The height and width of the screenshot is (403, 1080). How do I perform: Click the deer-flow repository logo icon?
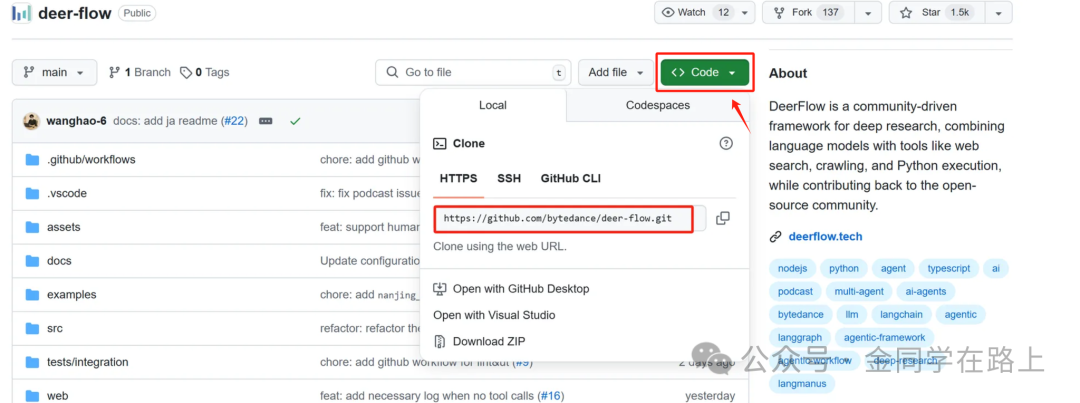(21, 13)
